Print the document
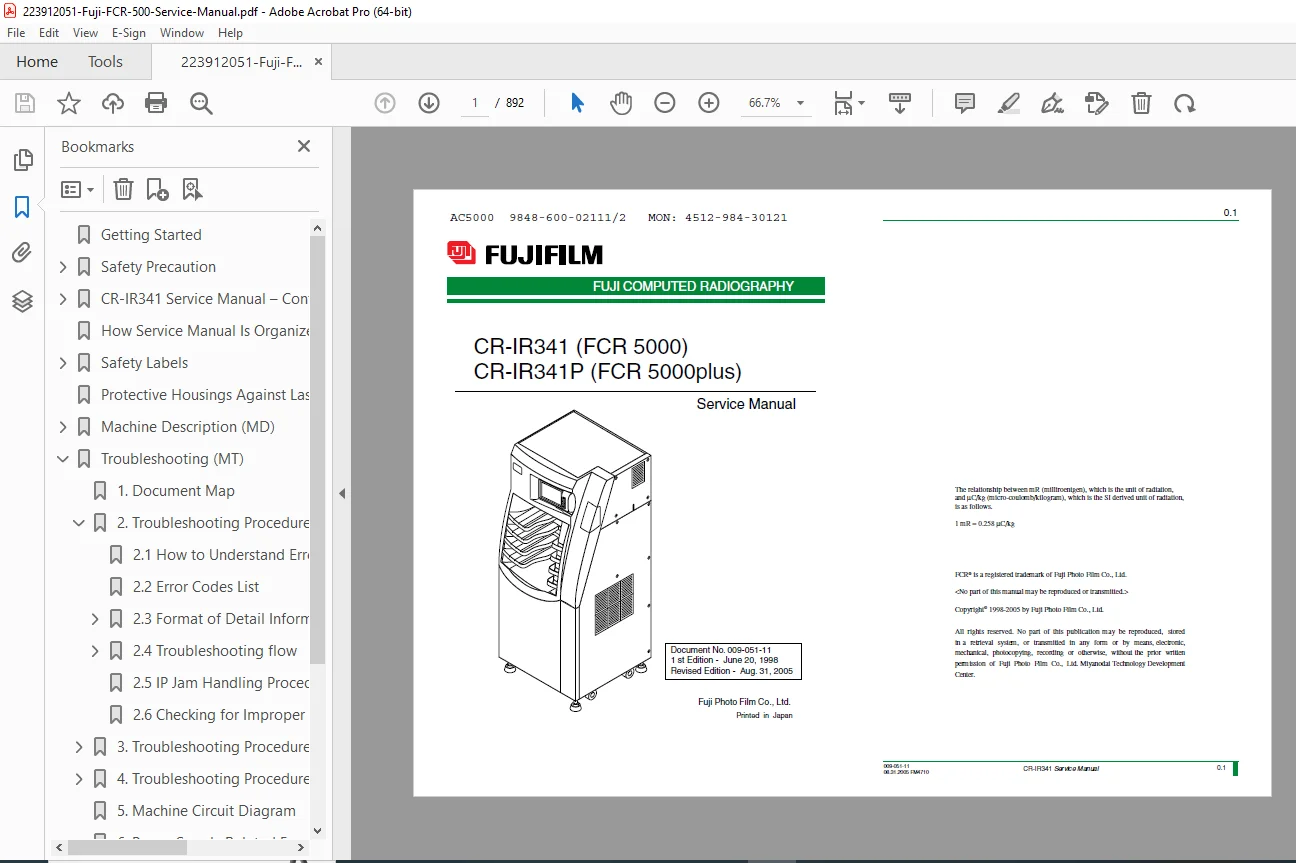The width and height of the screenshot is (1296, 863). coord(156,103)
